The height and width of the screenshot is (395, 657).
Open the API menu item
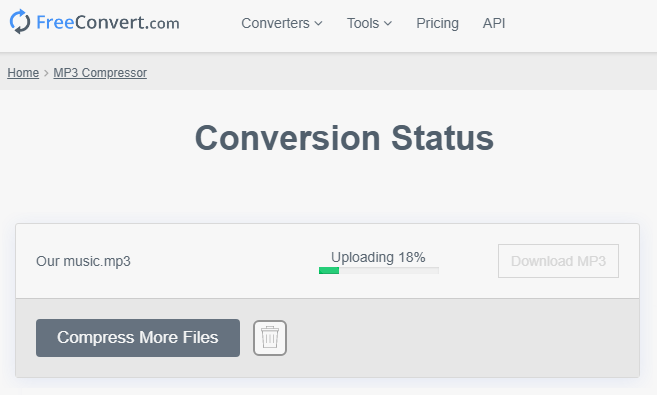point(494,23)
